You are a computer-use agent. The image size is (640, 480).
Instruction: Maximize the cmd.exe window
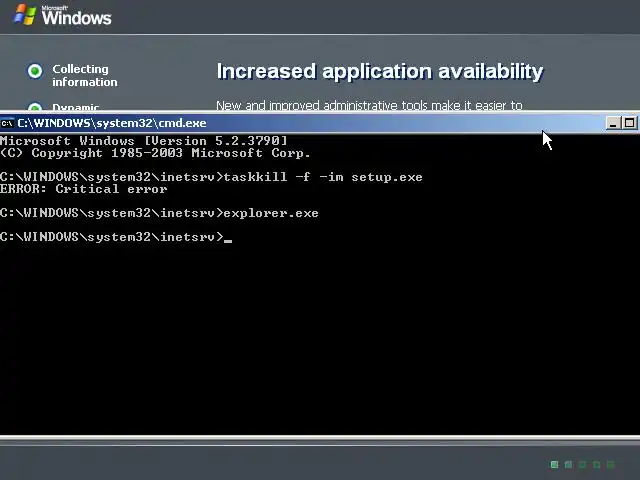click(629, 123)
